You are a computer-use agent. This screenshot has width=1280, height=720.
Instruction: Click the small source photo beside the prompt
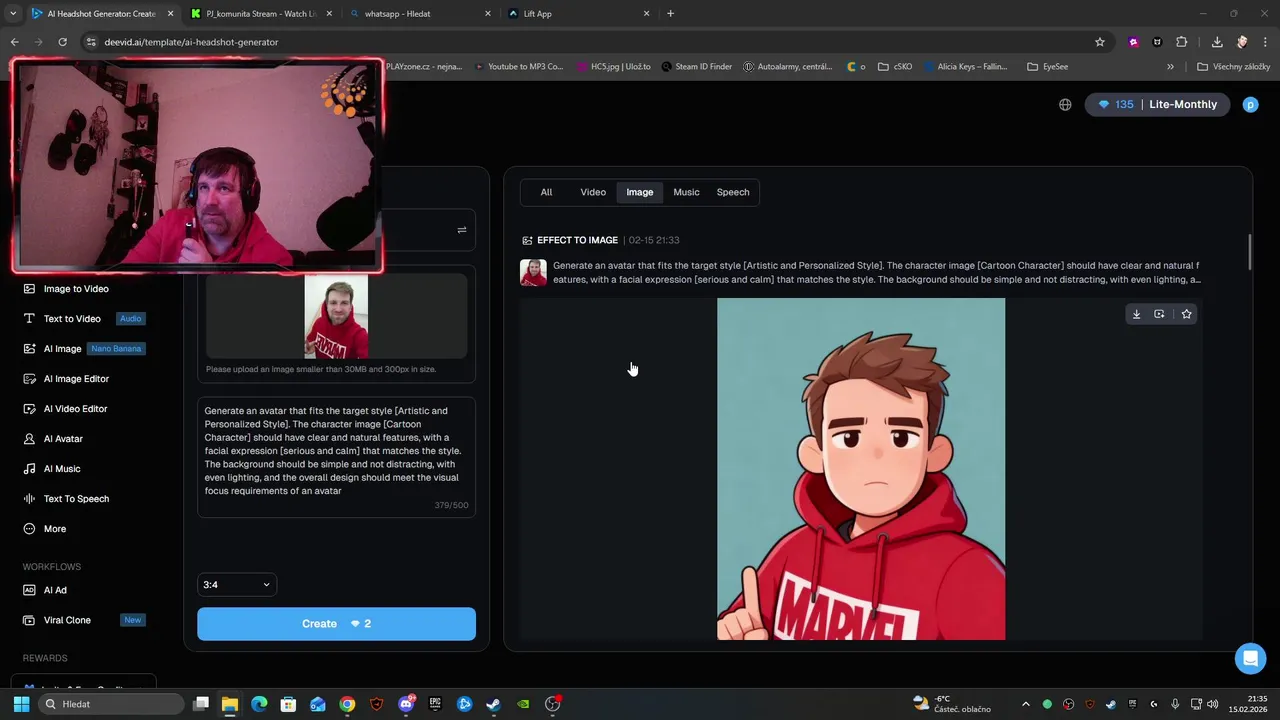point(533,273)
